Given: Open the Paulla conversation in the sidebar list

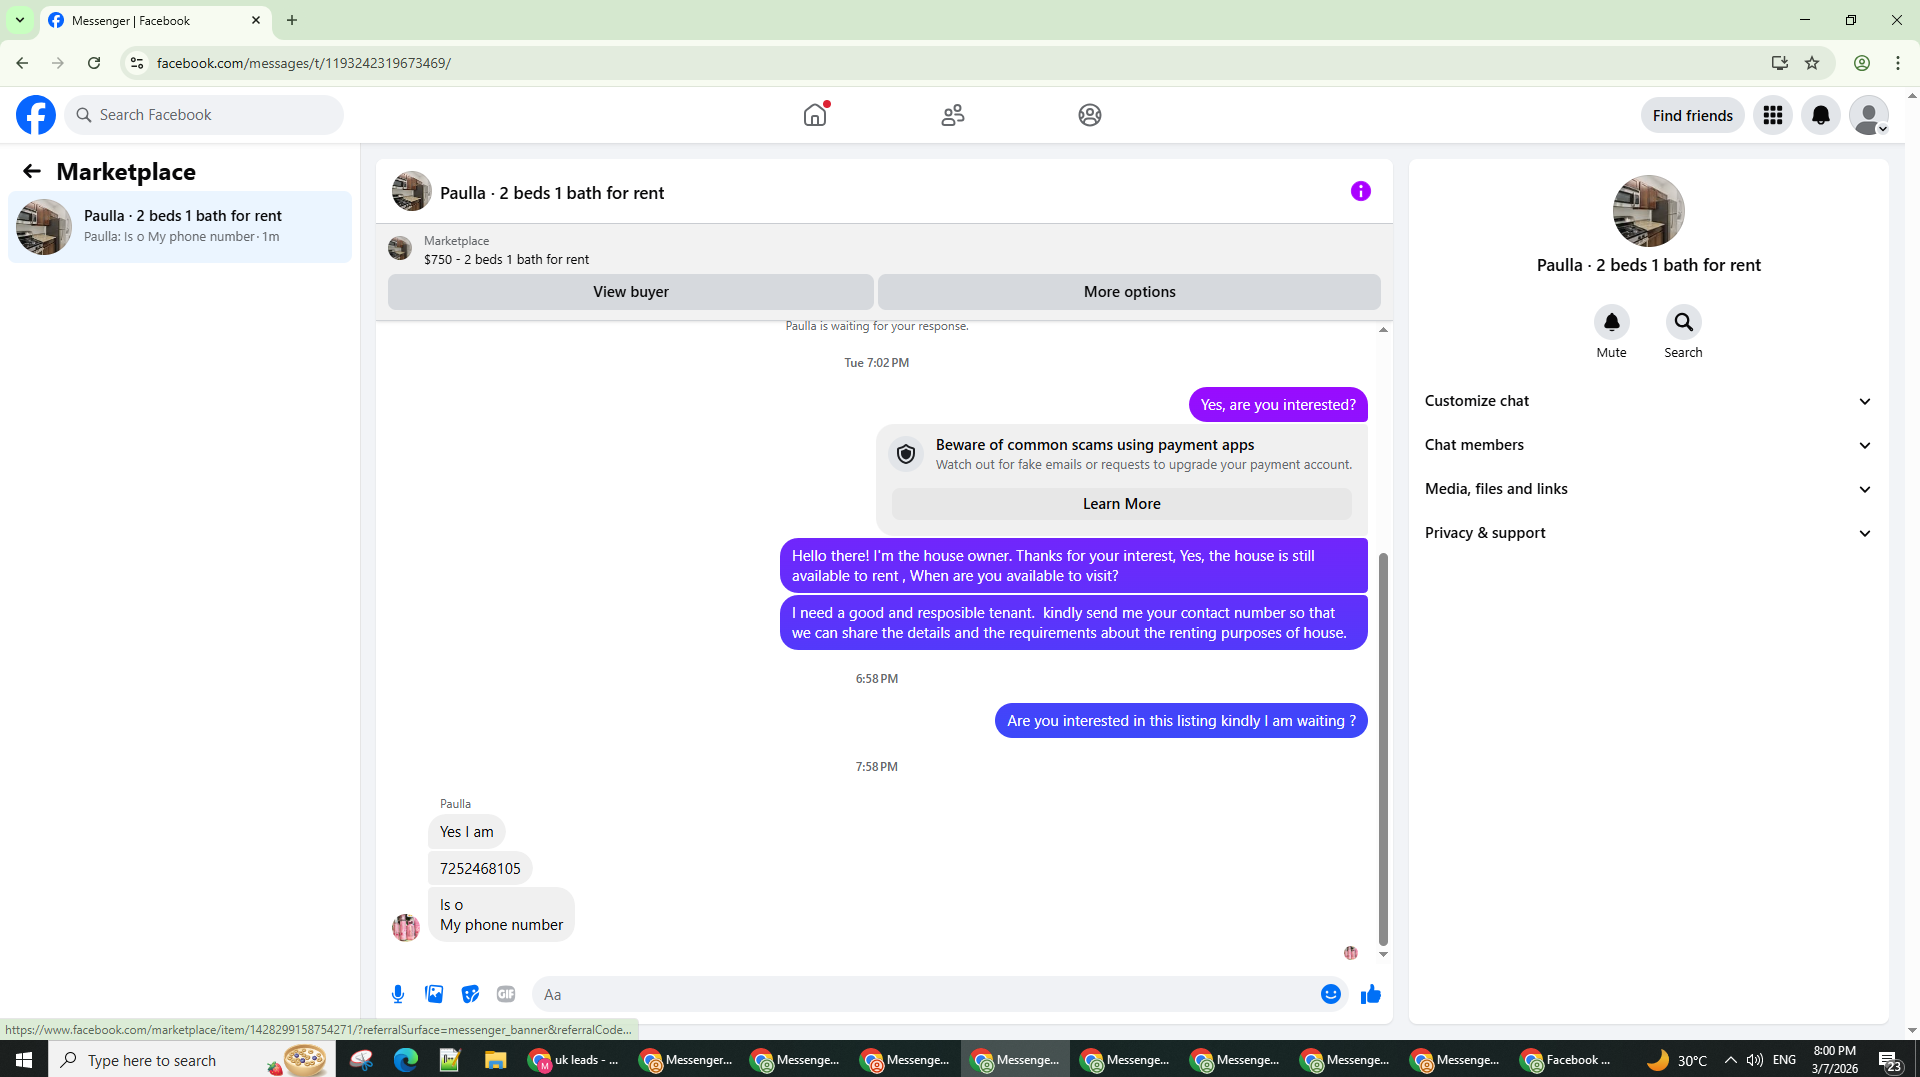Looking at the screenshot, I should tap(180, 226).
